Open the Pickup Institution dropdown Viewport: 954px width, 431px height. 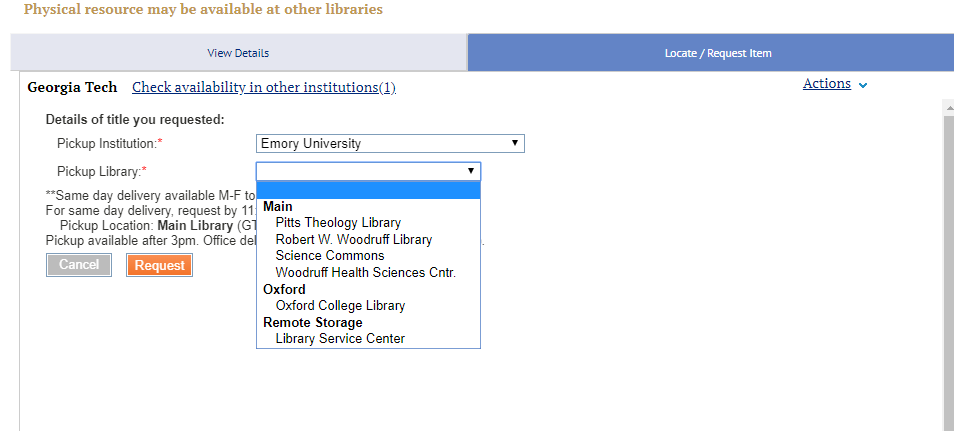click(x=390, y=144)
